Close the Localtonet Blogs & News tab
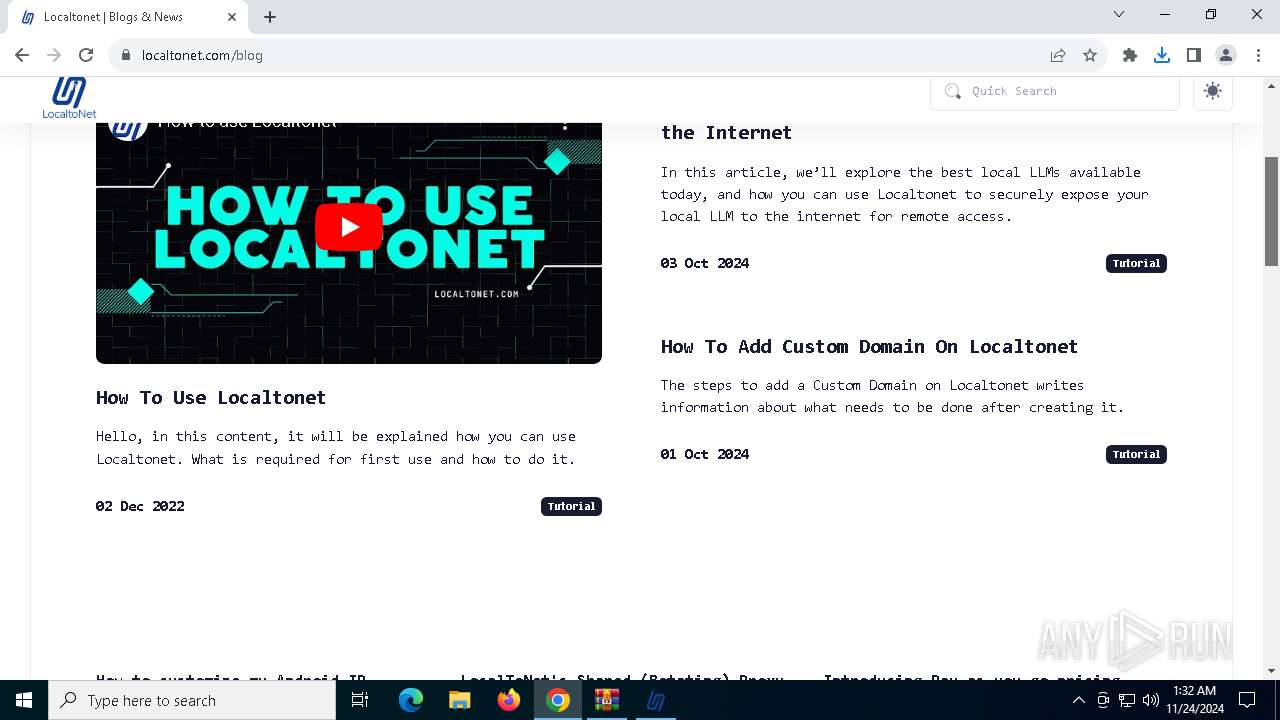1280x720 pixels. (232, 17)
